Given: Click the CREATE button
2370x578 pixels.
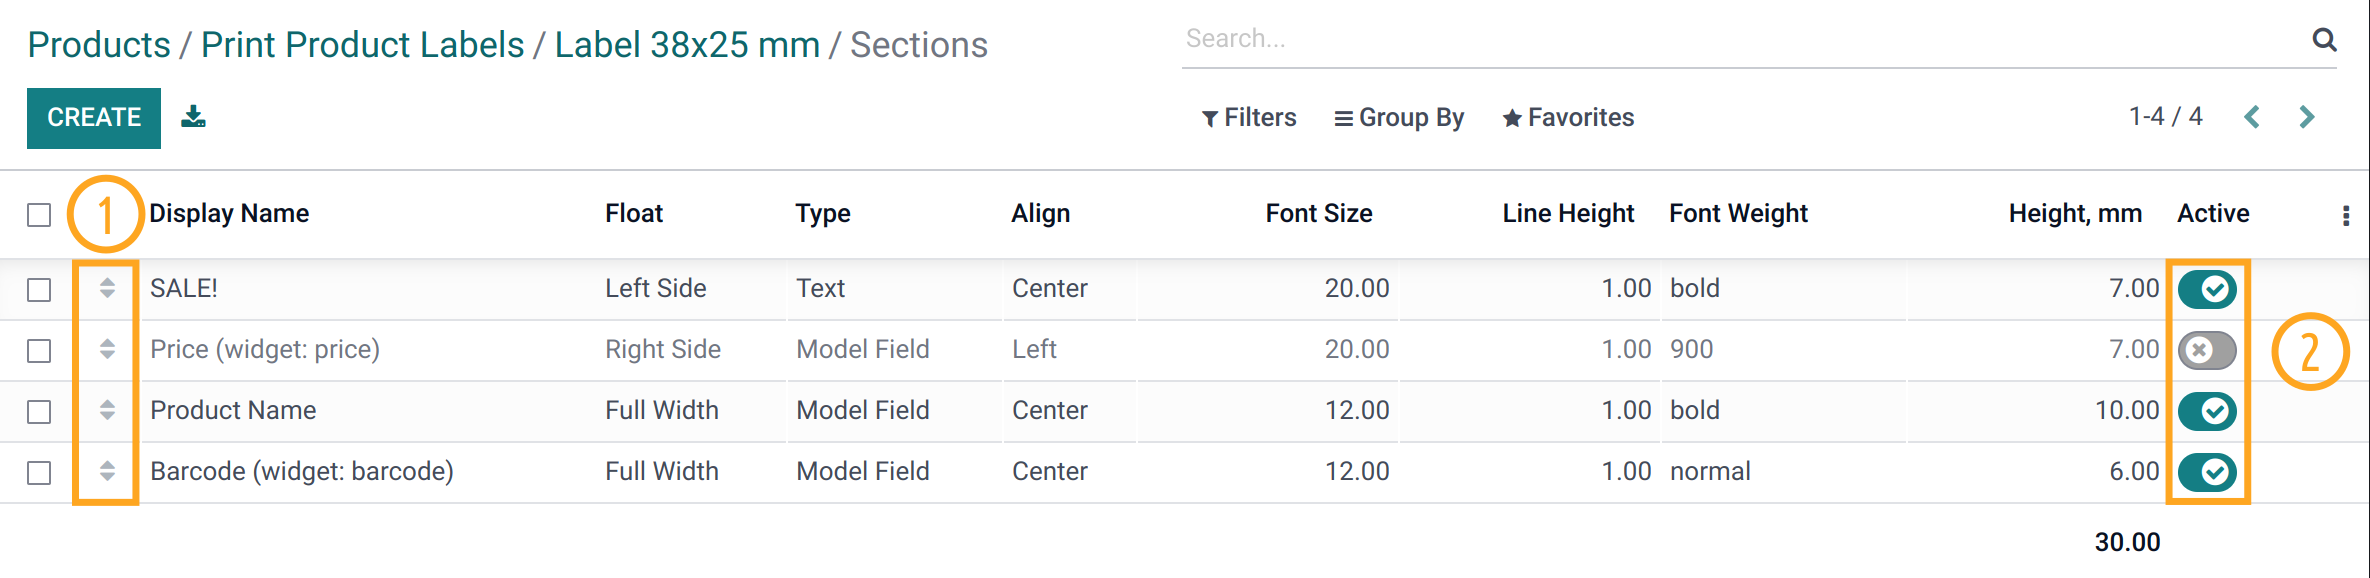Looking at the screenshot, I should pos(93,117).
